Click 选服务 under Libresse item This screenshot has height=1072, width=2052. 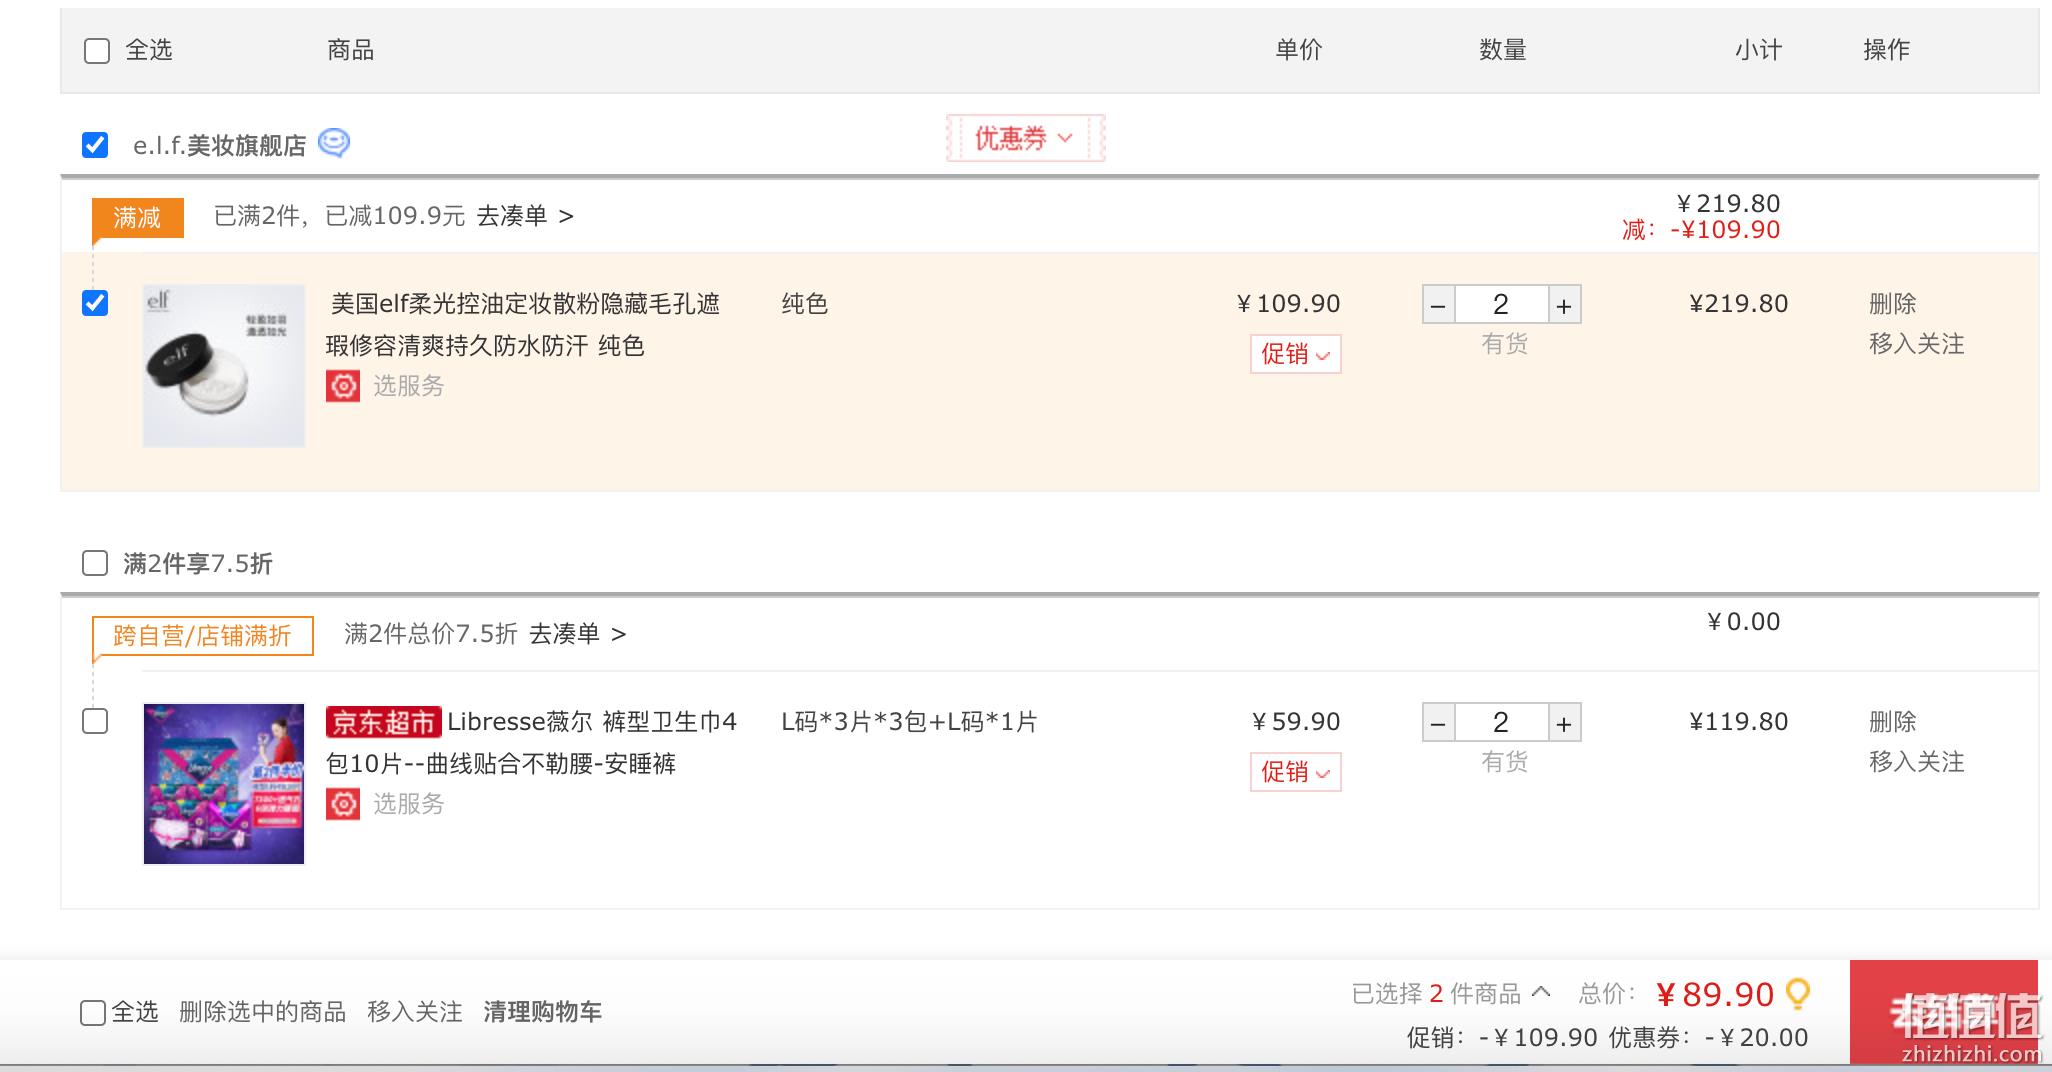point(408,804)
